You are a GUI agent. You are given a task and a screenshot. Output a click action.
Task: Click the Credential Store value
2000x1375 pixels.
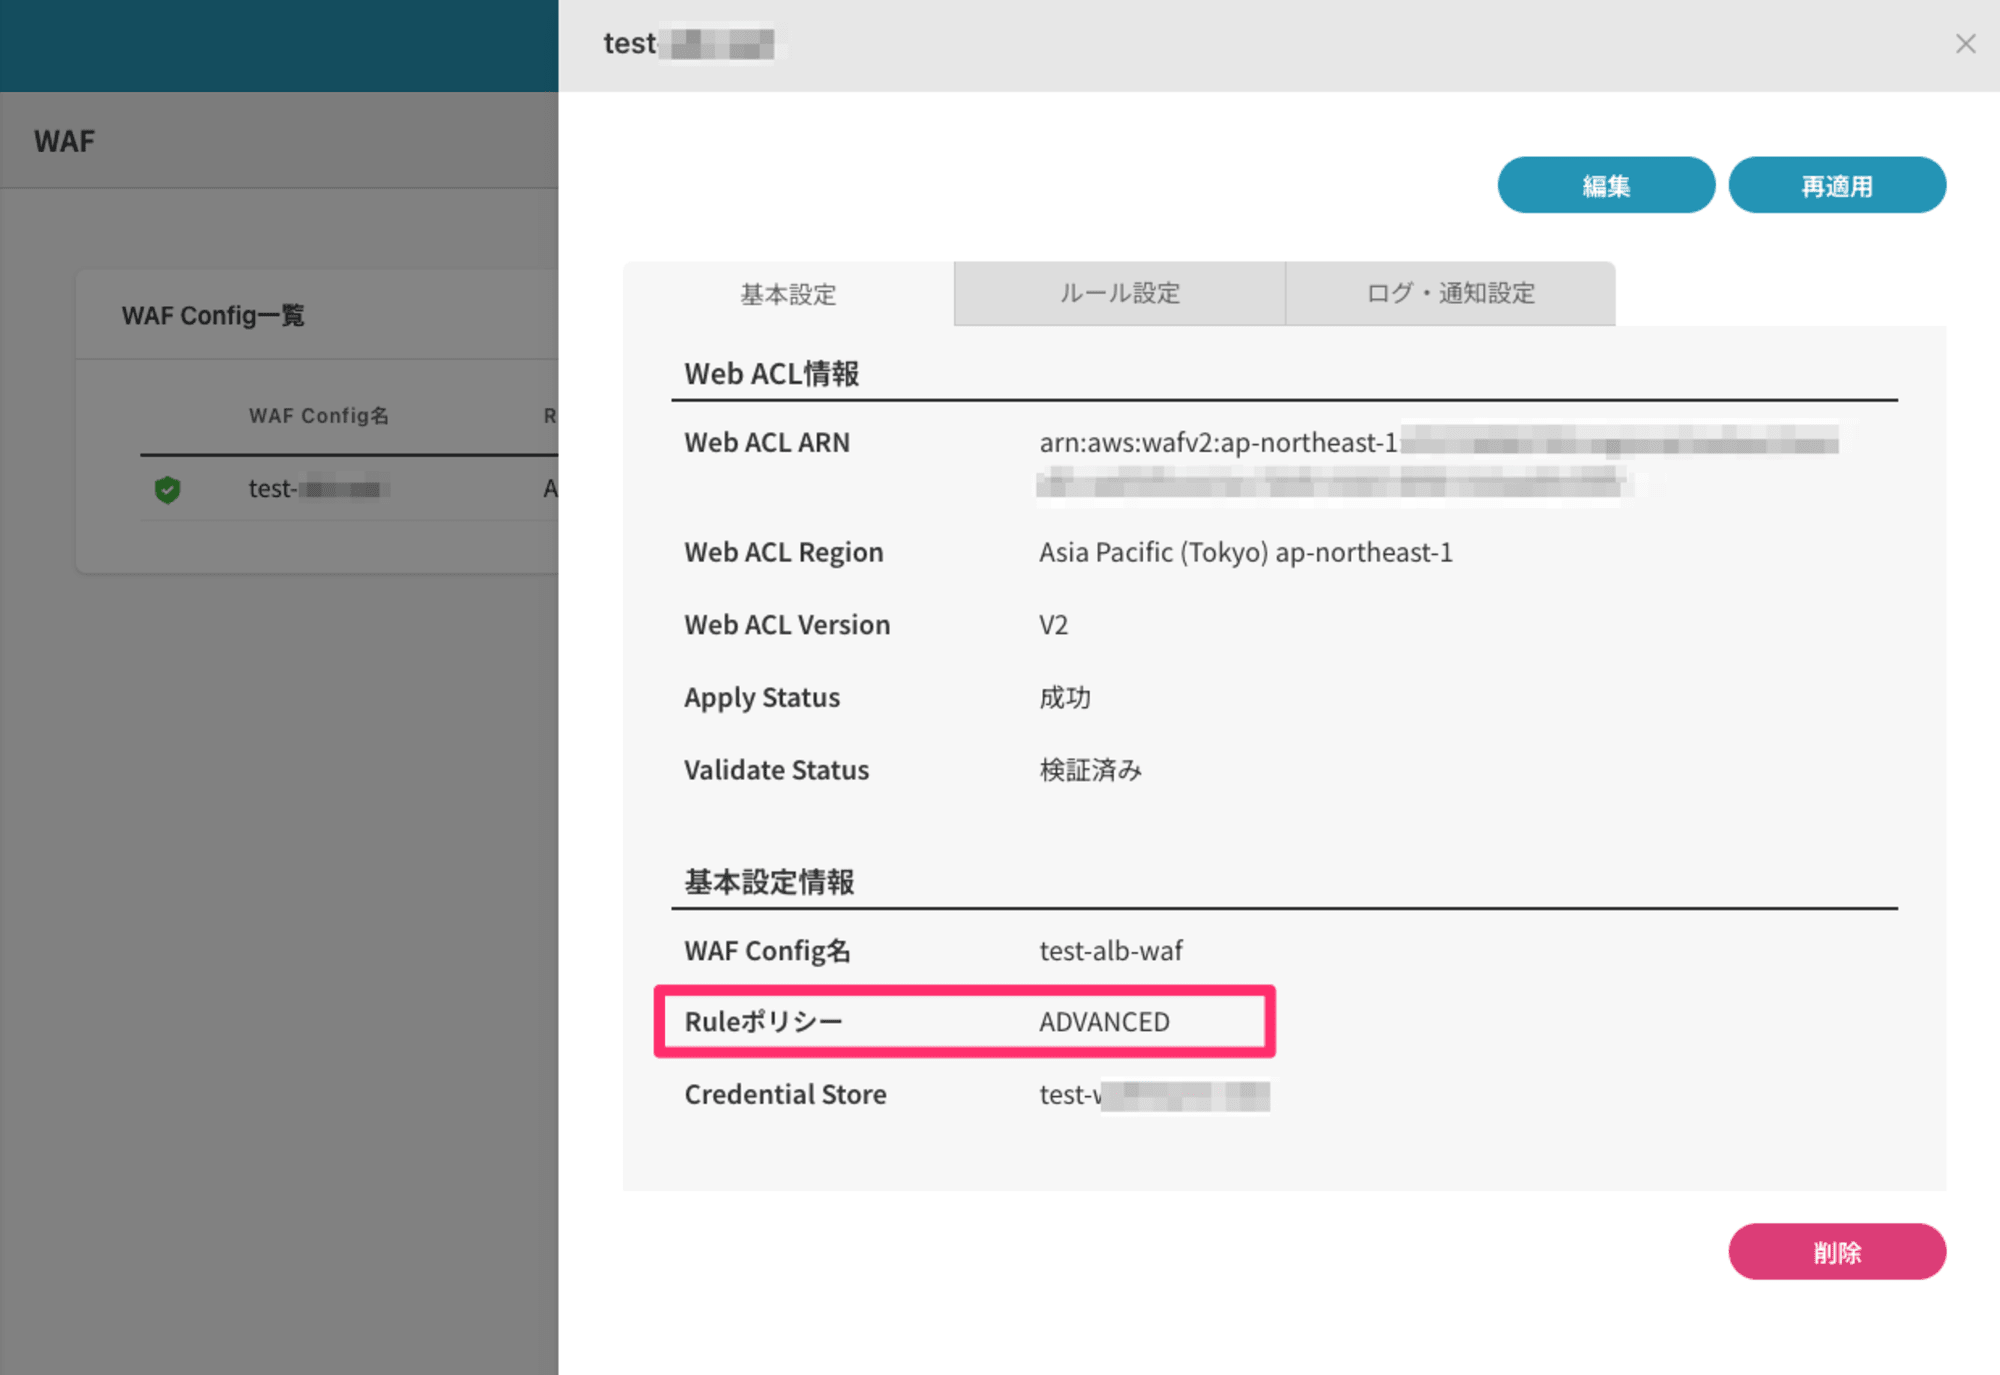[1154, 1095]
